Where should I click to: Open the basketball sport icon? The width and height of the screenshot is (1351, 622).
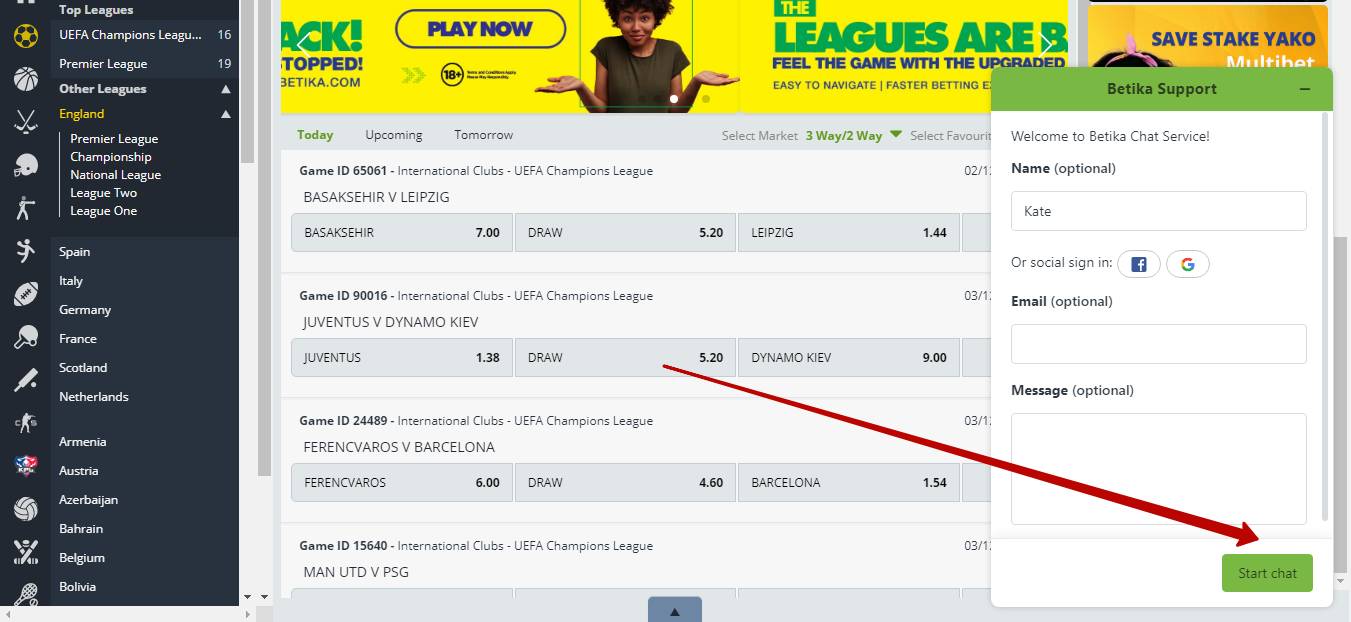pyautogui.click(x=26, y=79)
